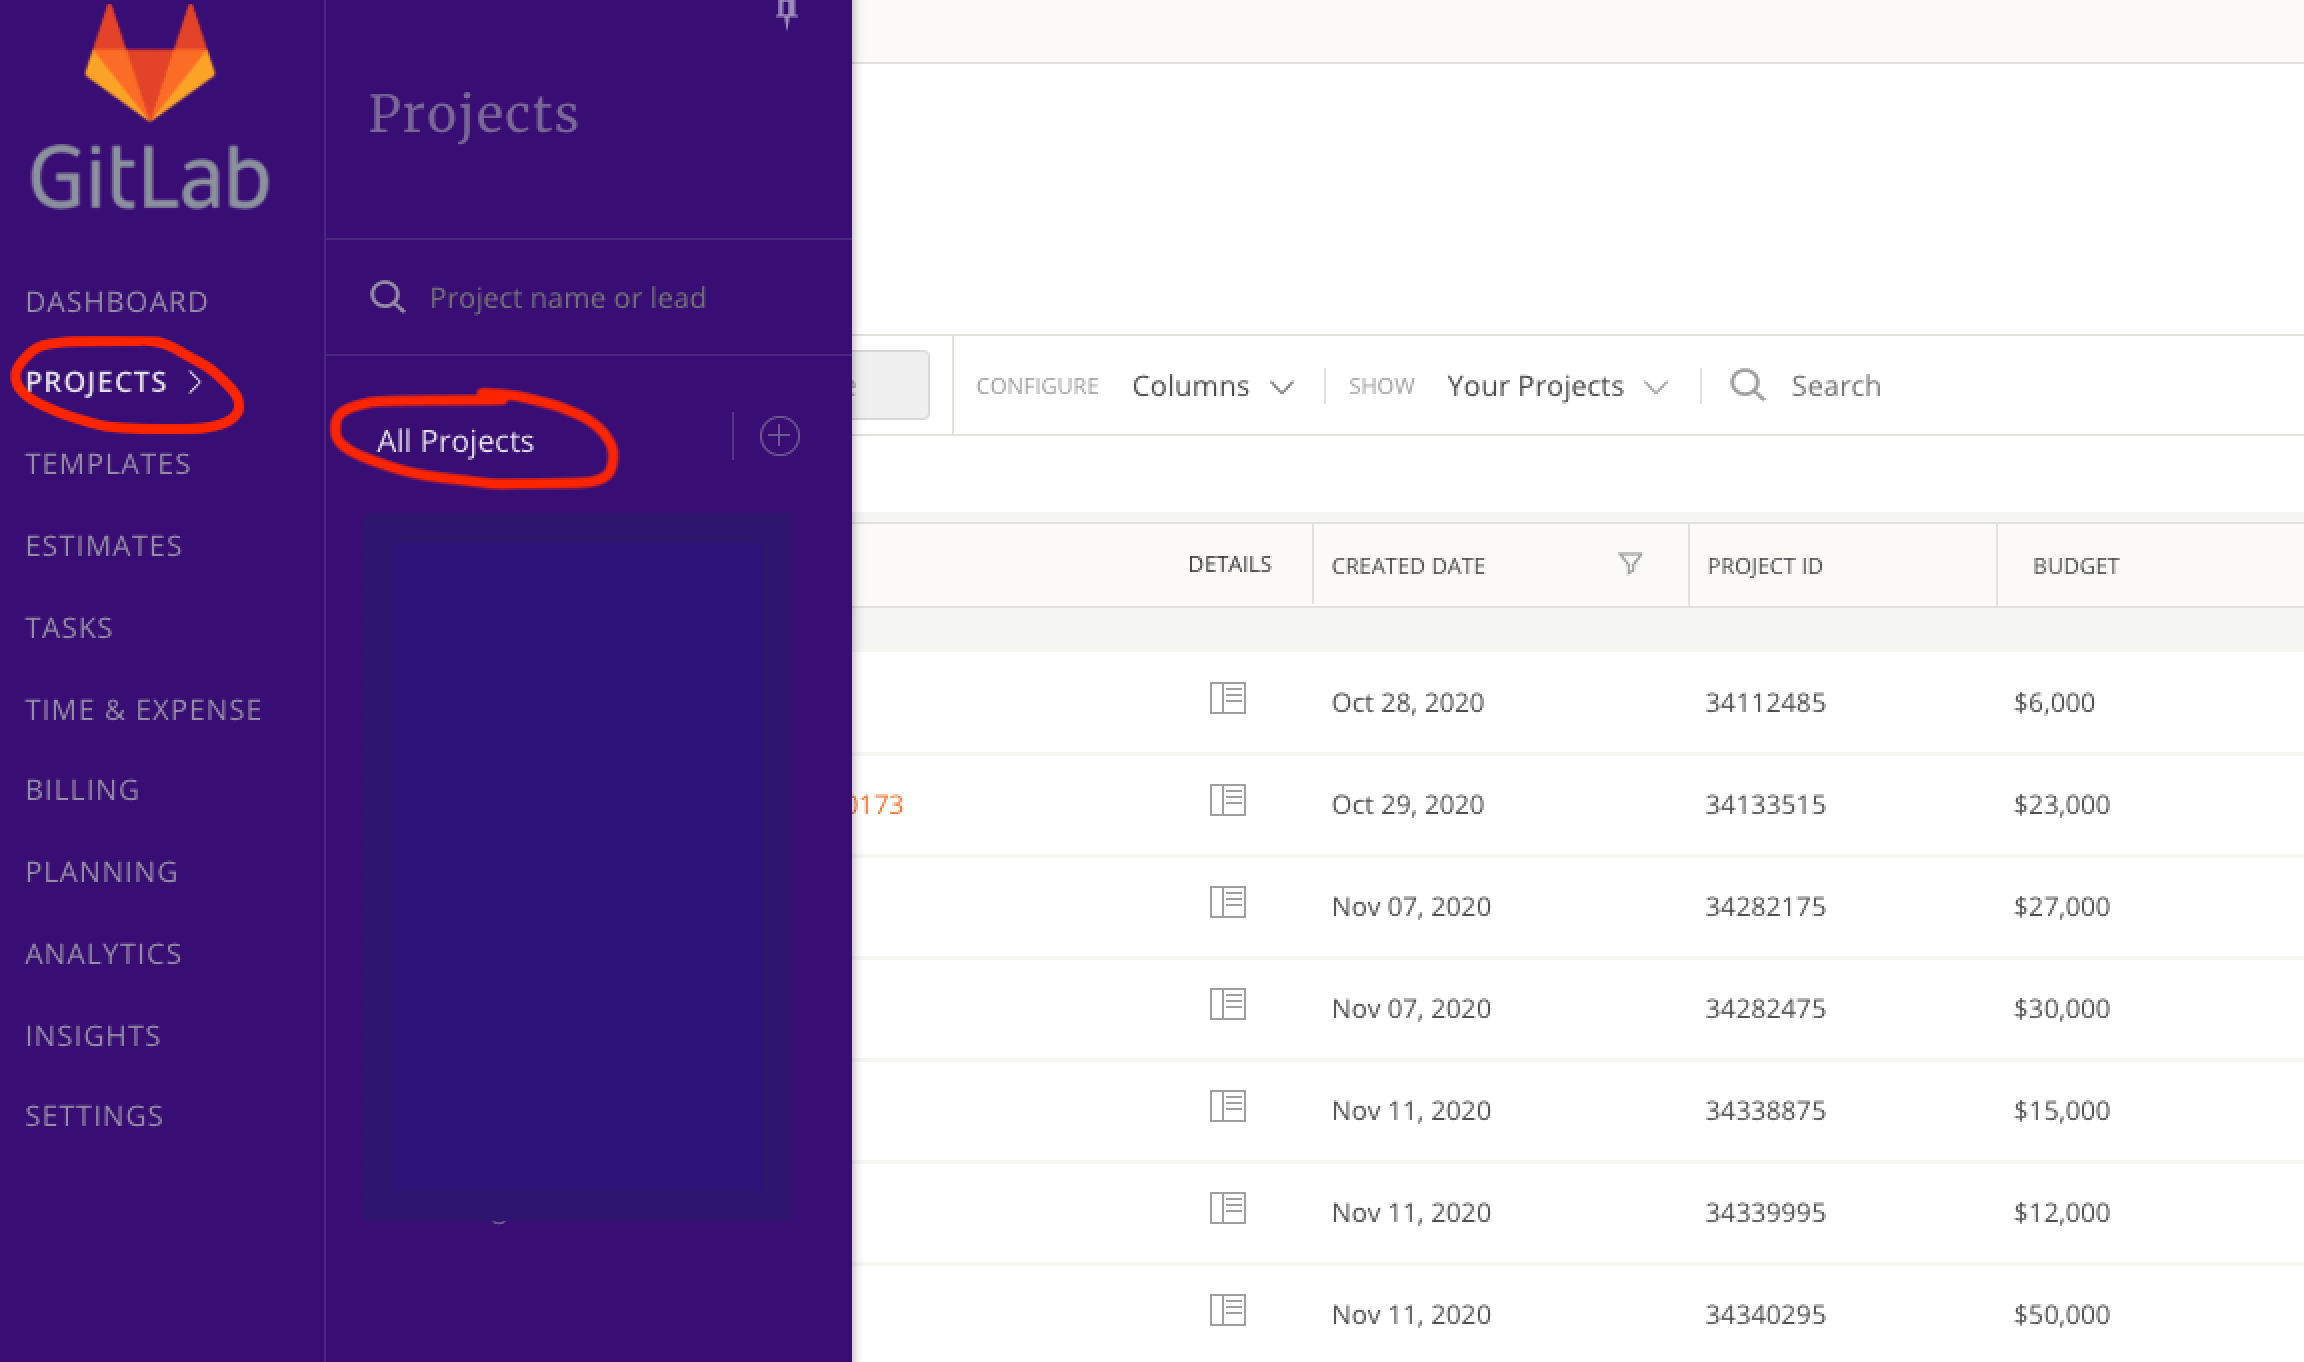
Task: Click the Created Date filter funnel icon
Action: [x=1630, y=564]
